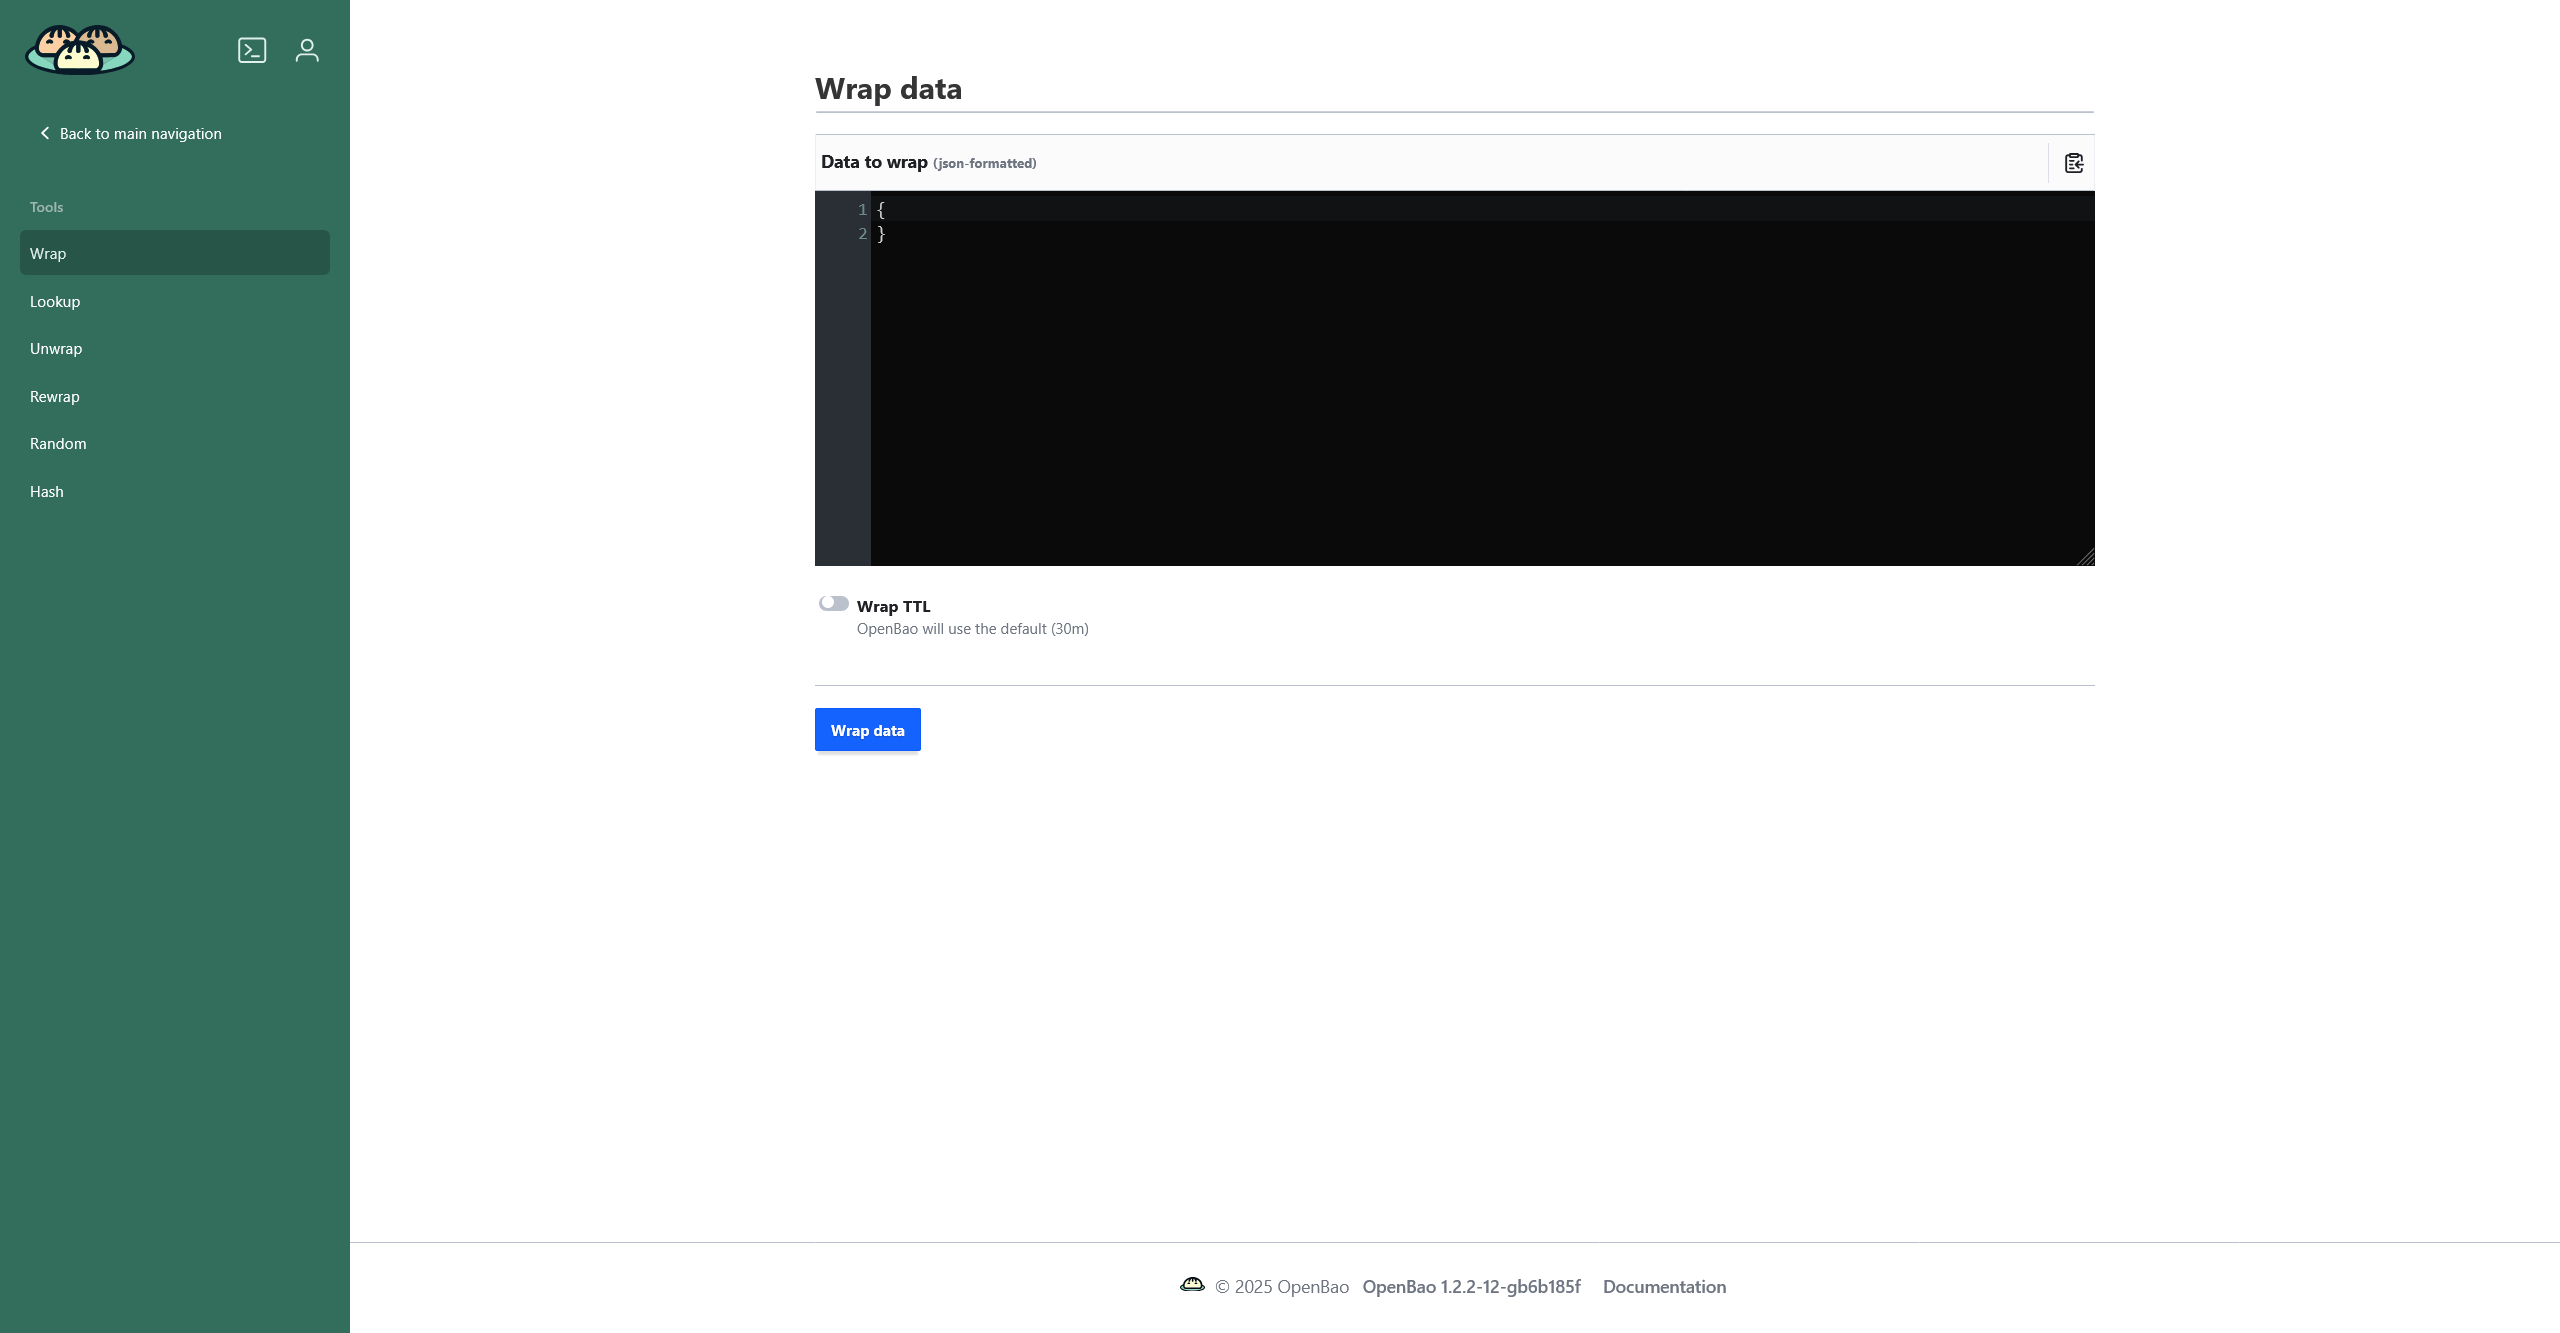Click line number 2 in editor gutter
Screen dimensions: 2560x1333
click(862, 234)
